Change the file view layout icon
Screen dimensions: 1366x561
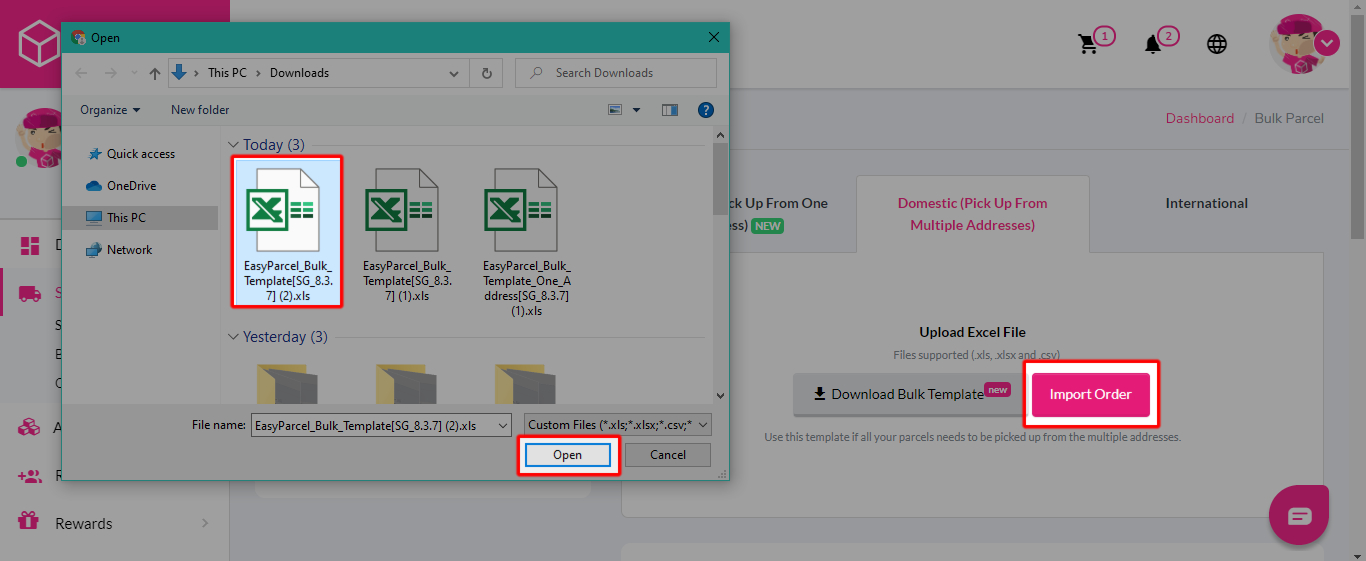(x=615, y=110)
